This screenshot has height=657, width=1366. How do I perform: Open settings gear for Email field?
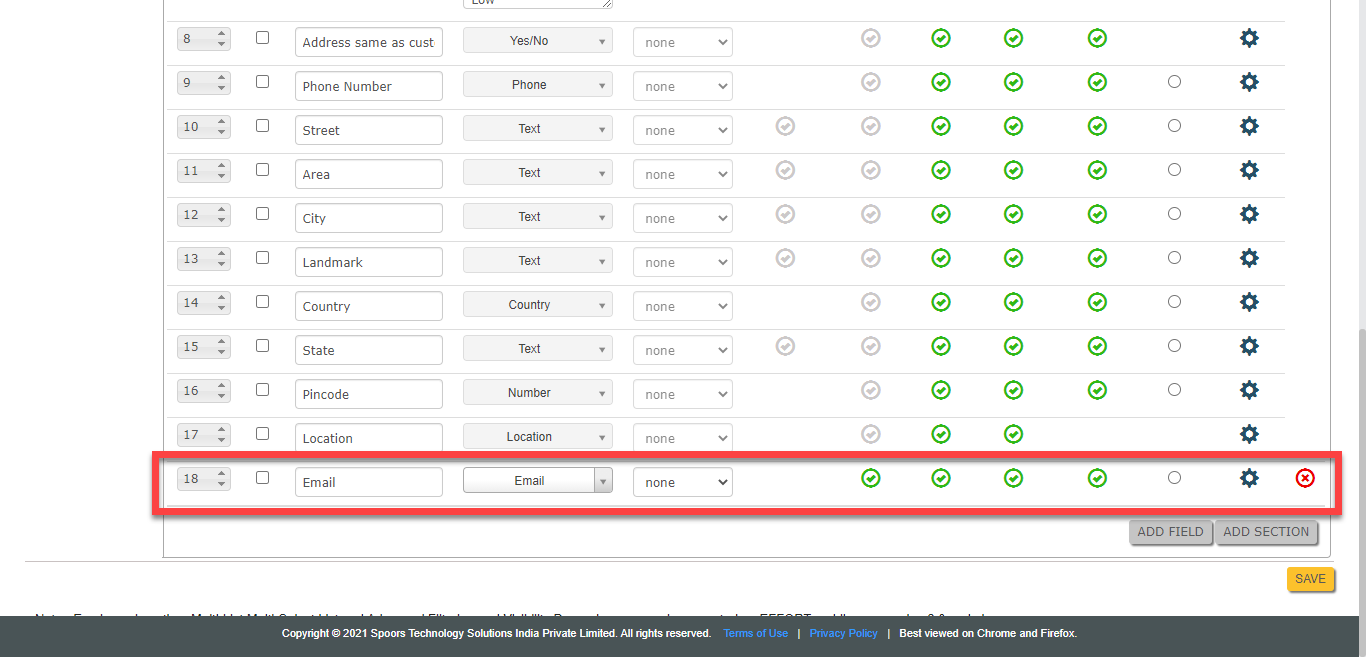(x=1249, y=478)
